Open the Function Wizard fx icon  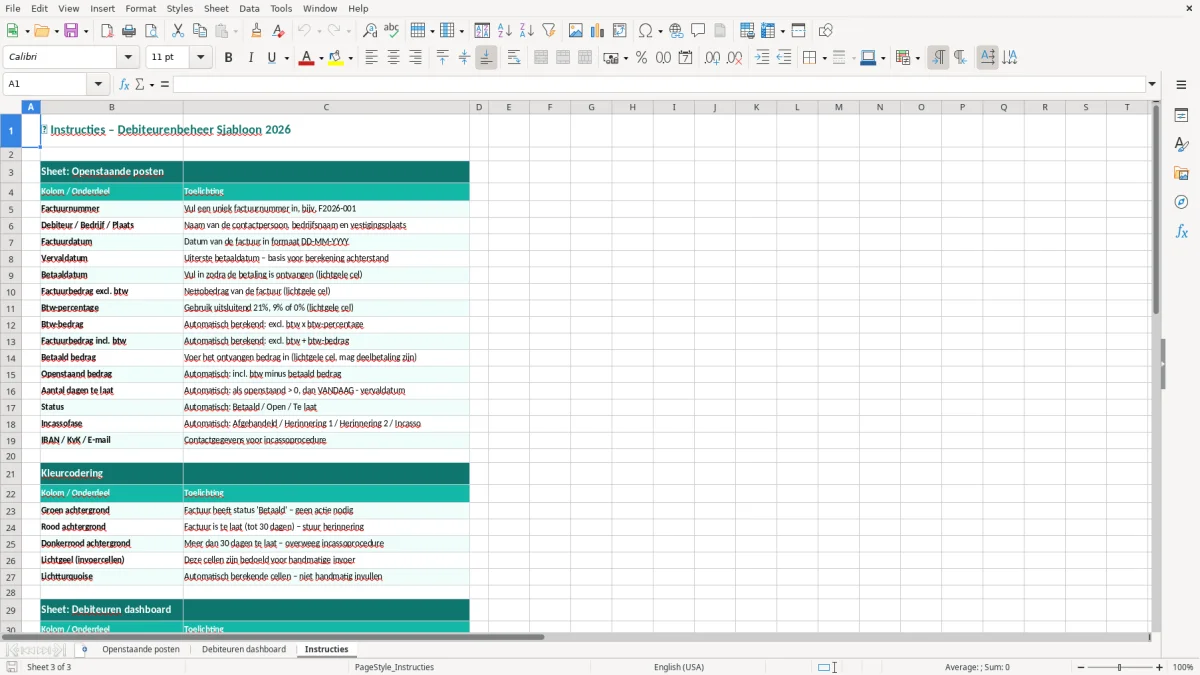pyautogui.click(x=124, y=84)
